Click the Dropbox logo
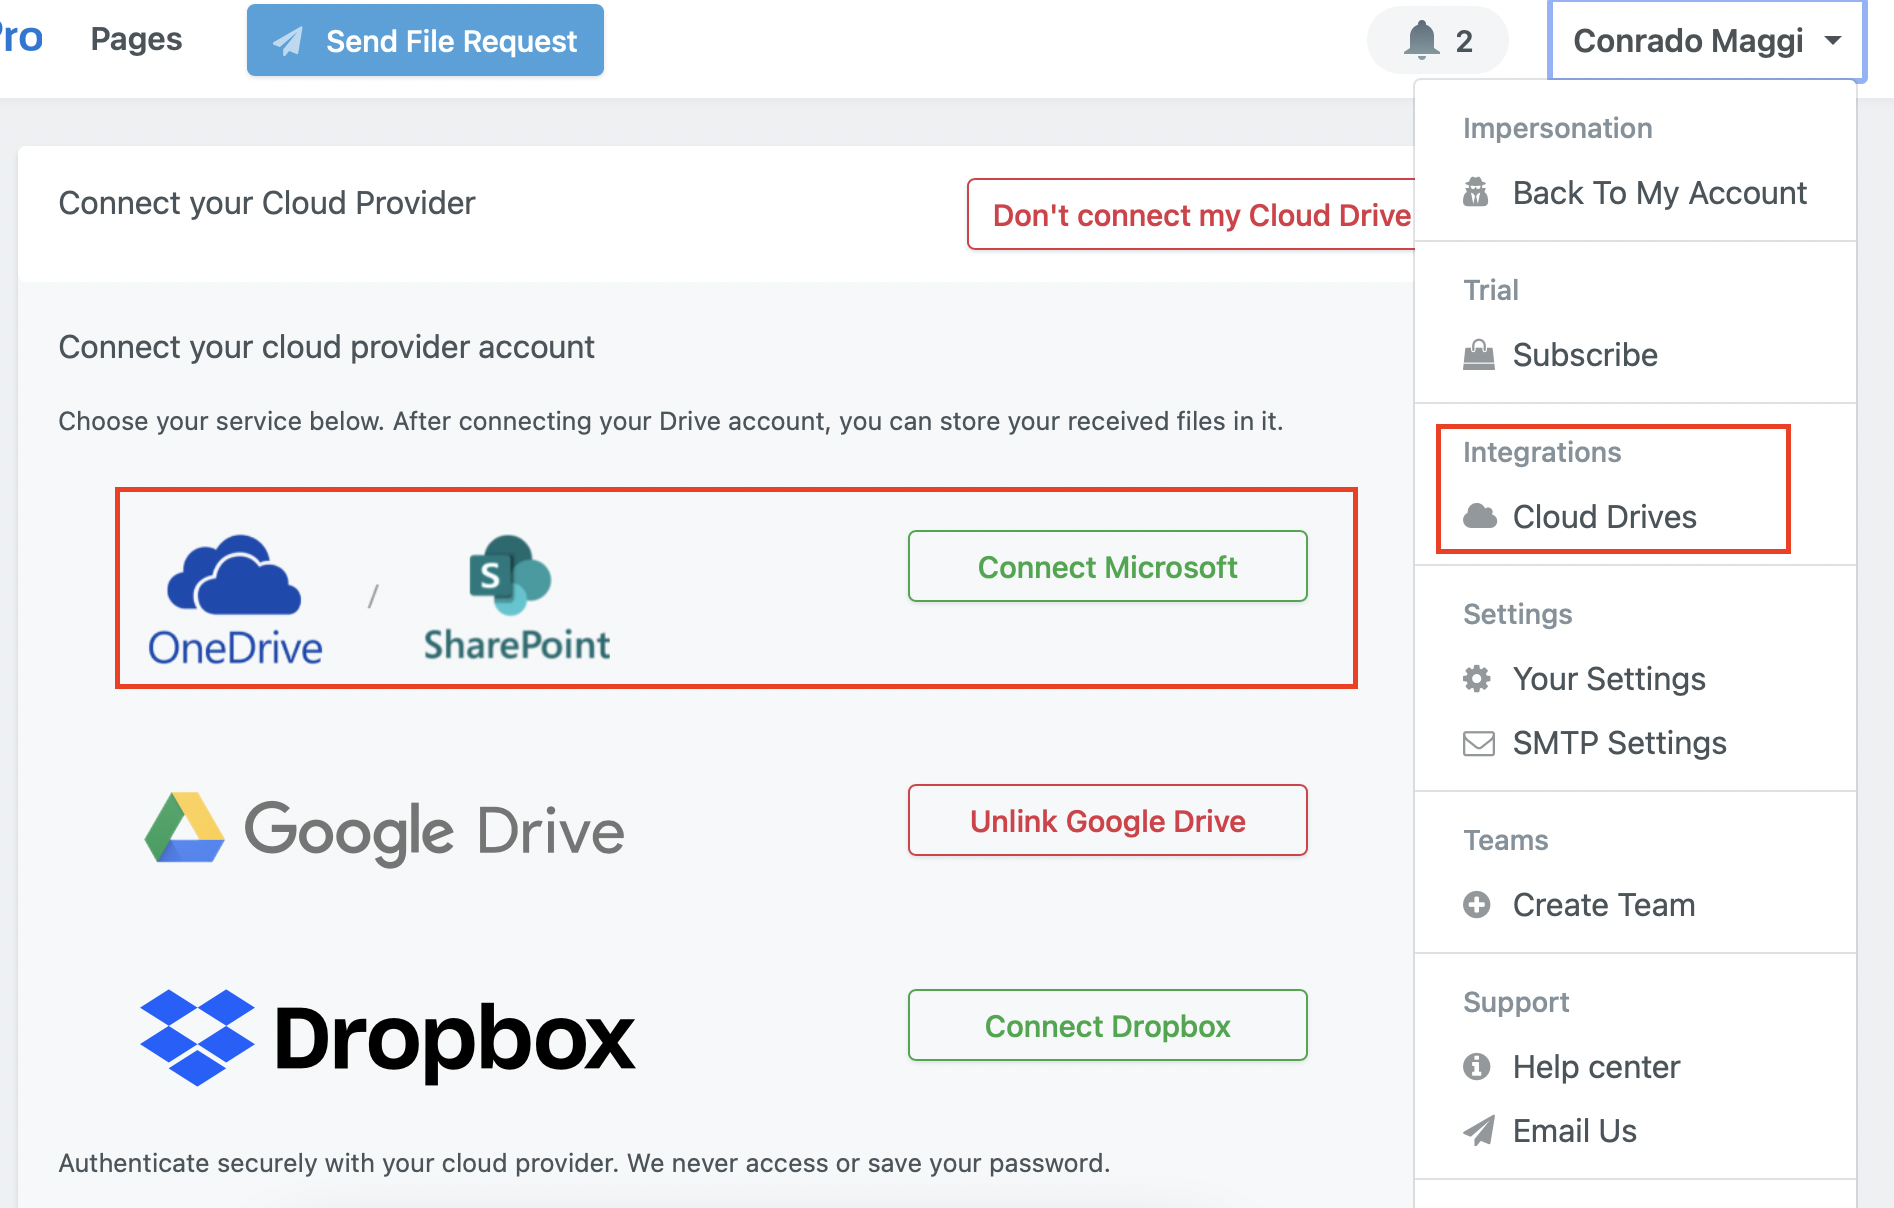Screen dimensions: 1894x1208 point(388,1038)
